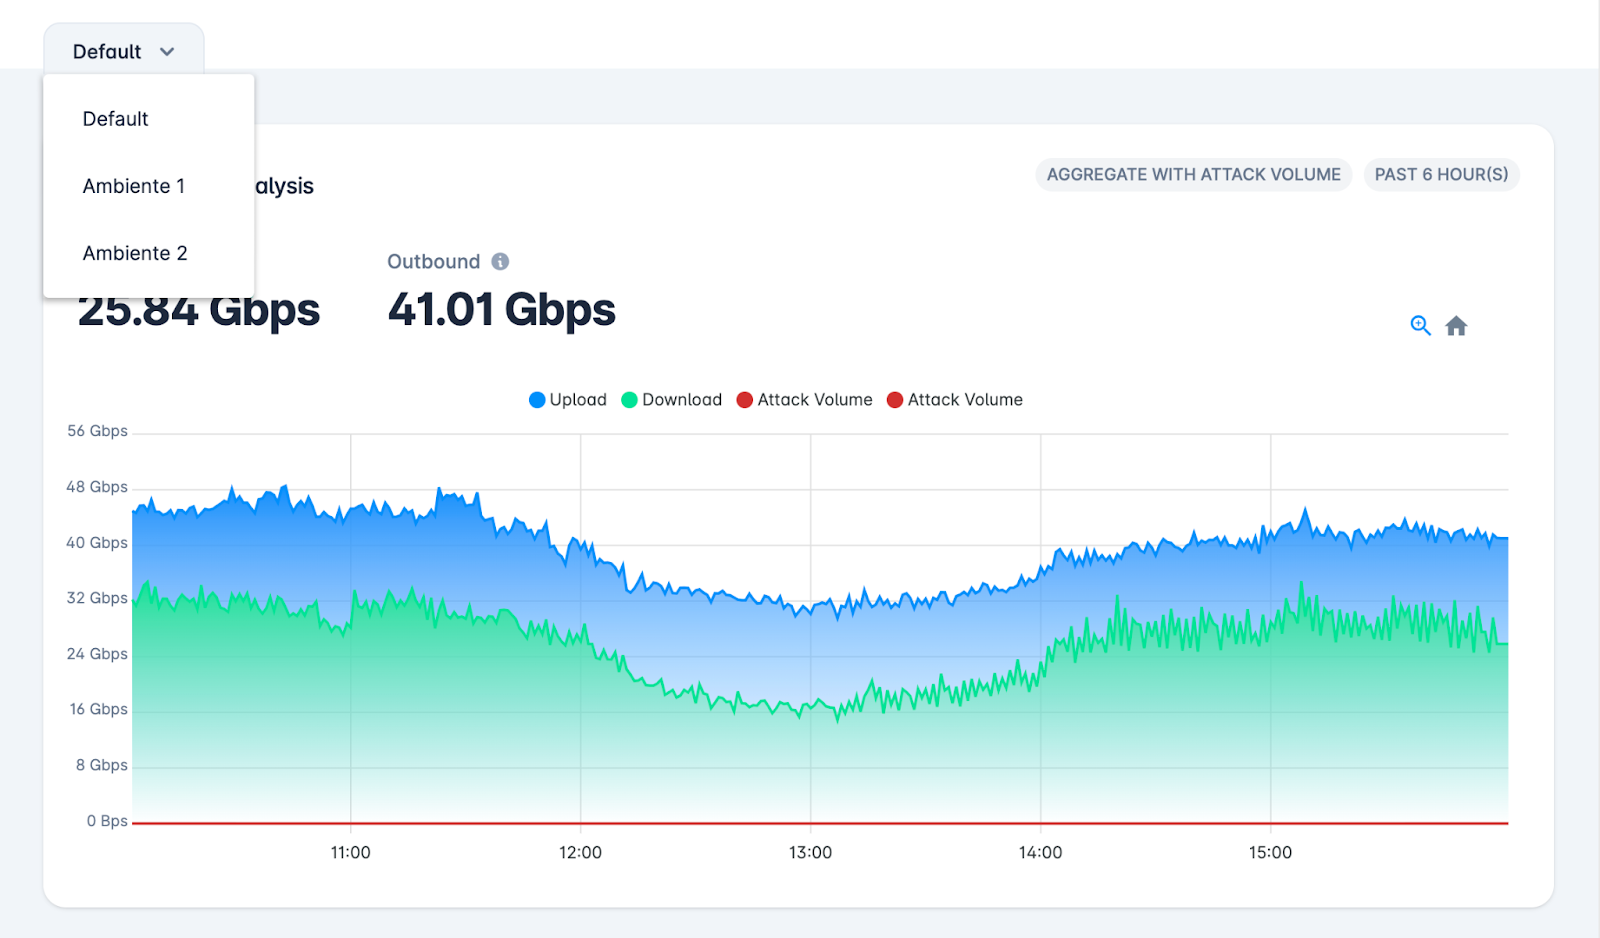Click the Upload legend label
1600x938 pixels.
point(578,400)
